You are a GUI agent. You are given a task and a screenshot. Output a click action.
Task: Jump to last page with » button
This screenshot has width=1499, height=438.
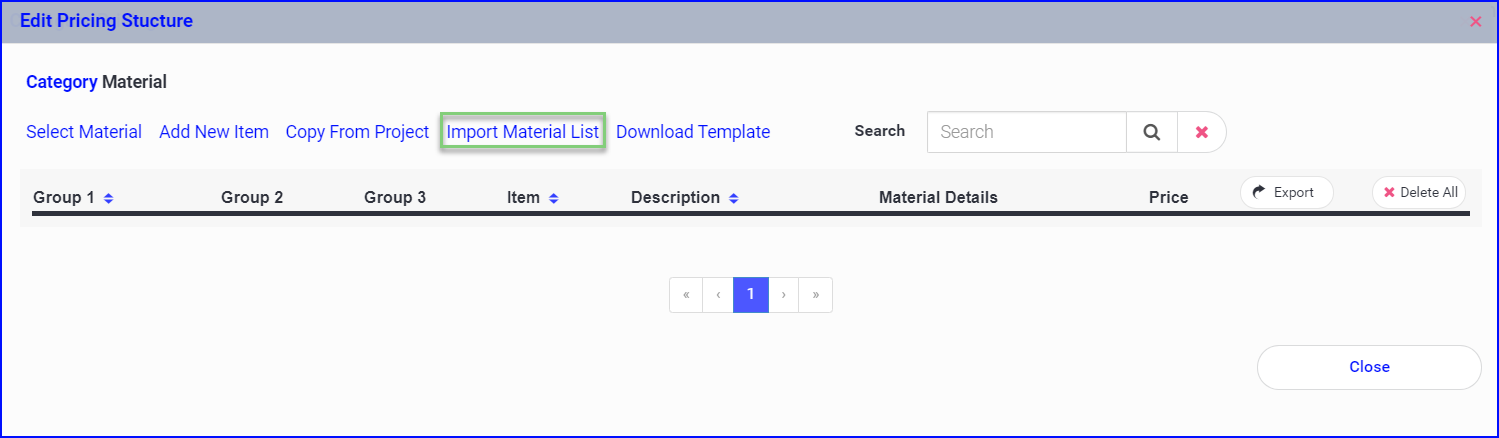816,295
